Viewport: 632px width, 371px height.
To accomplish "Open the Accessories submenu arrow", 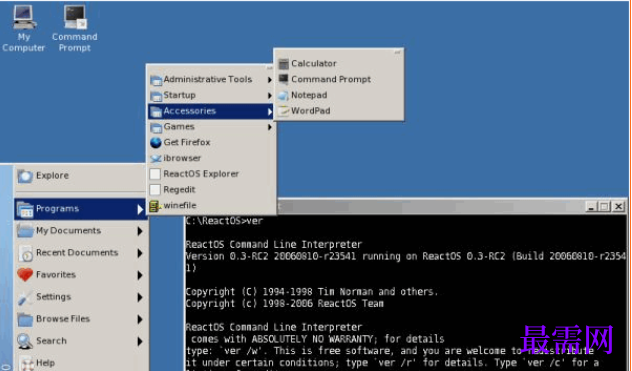I will coord(270,112).
